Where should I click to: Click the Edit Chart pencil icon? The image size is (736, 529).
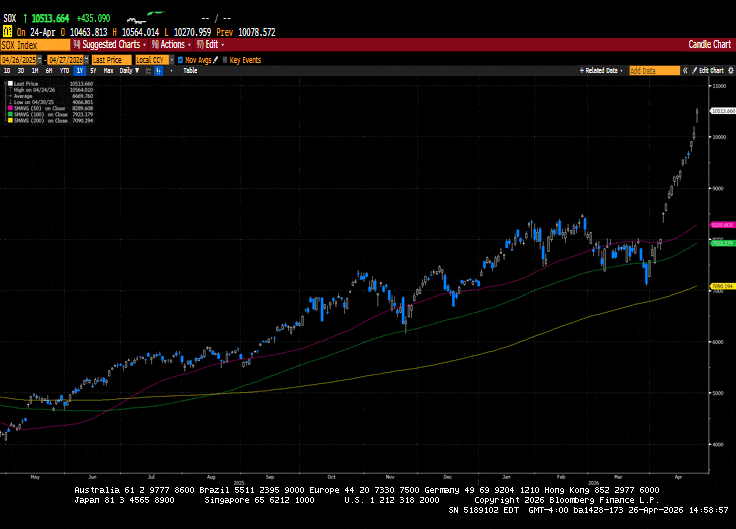point(693,71)
